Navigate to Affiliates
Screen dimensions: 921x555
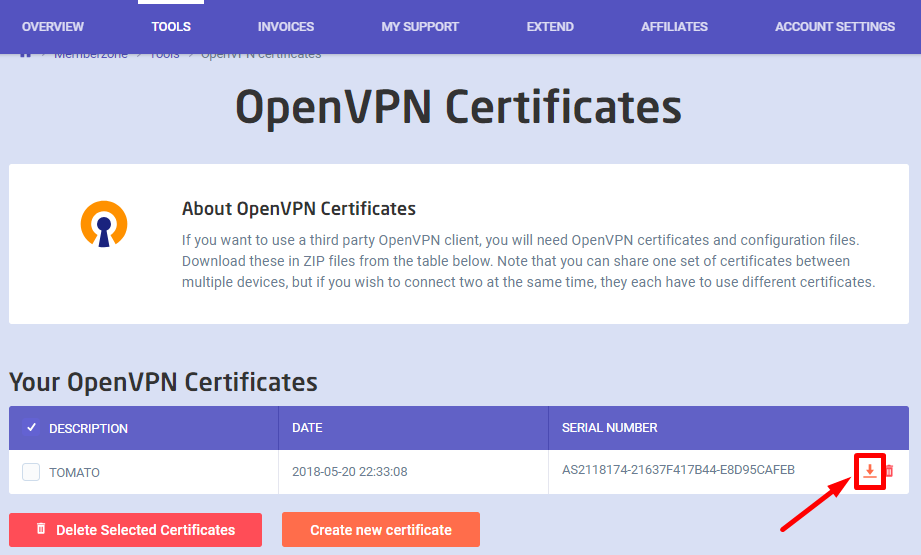pos(674,27)
